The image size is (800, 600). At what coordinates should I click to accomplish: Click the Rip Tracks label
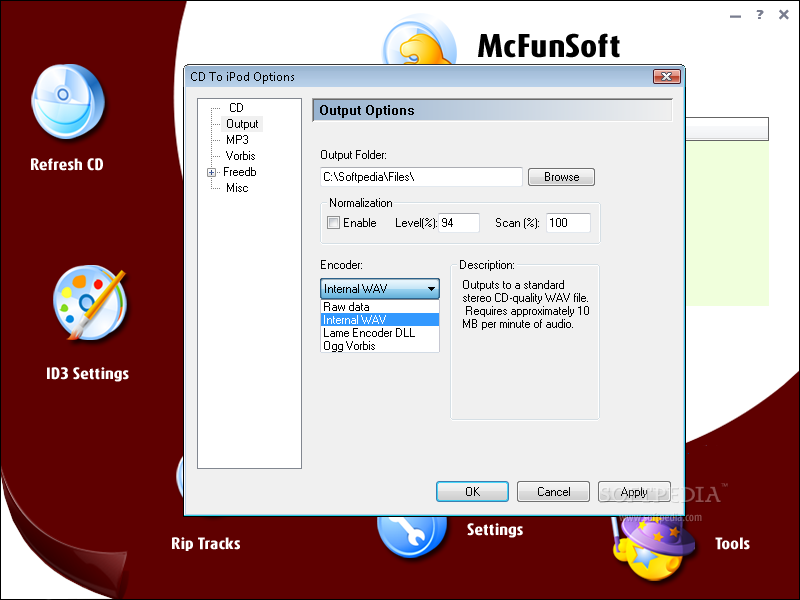[x=206, y=543]
